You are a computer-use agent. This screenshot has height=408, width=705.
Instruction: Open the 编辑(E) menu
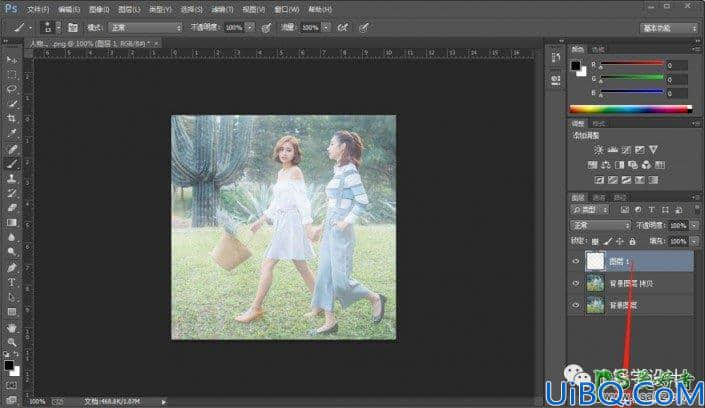tap(69, 9)
